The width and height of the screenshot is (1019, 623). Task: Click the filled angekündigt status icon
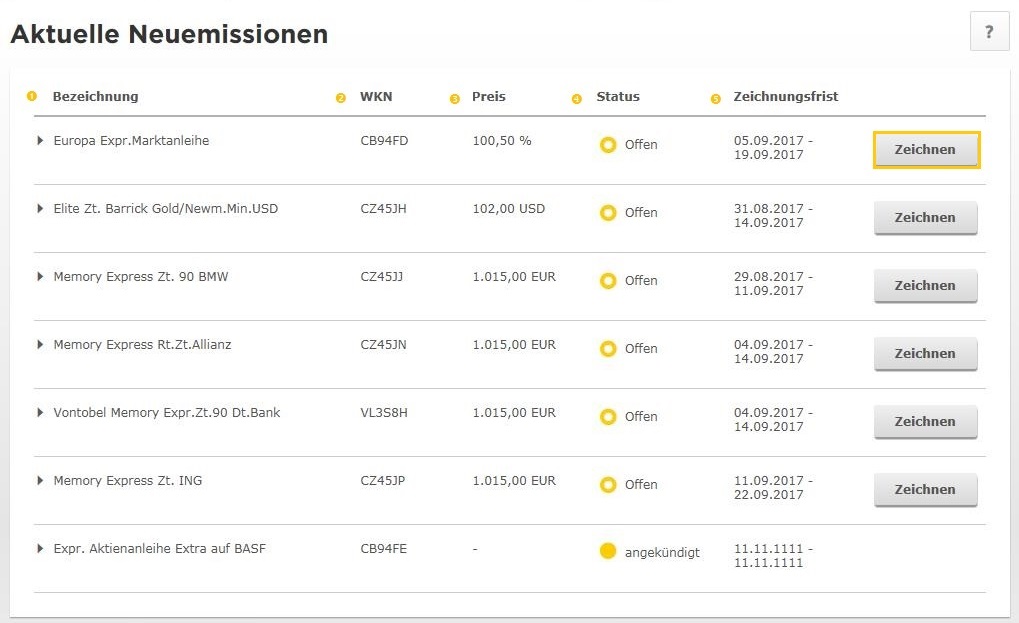(x=608, y=551)
